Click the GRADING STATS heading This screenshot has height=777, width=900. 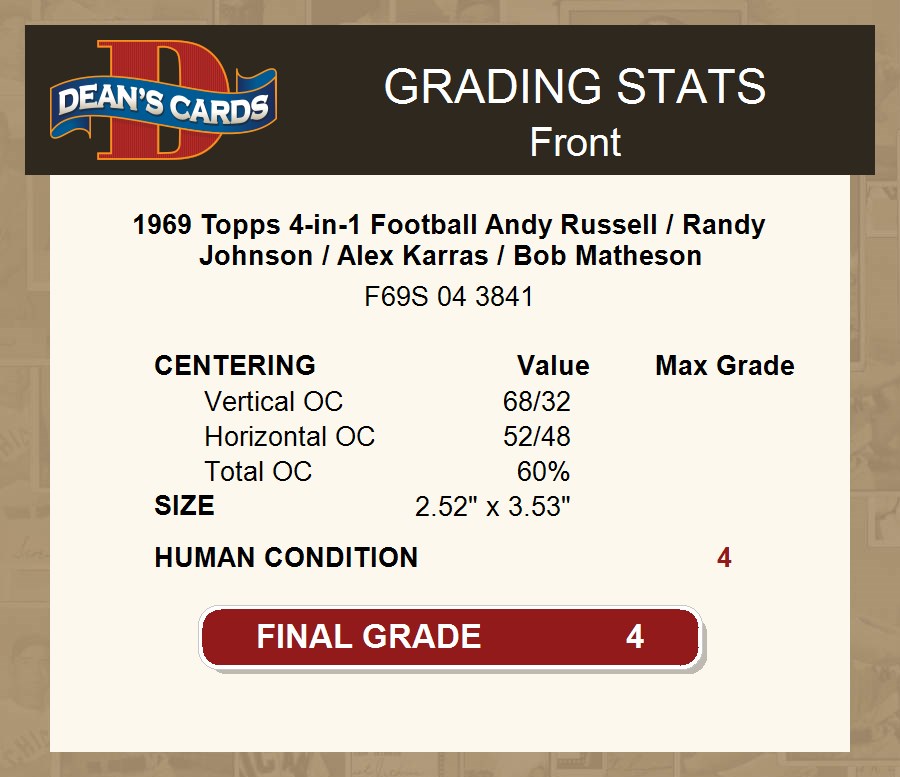tap(575, 86)
